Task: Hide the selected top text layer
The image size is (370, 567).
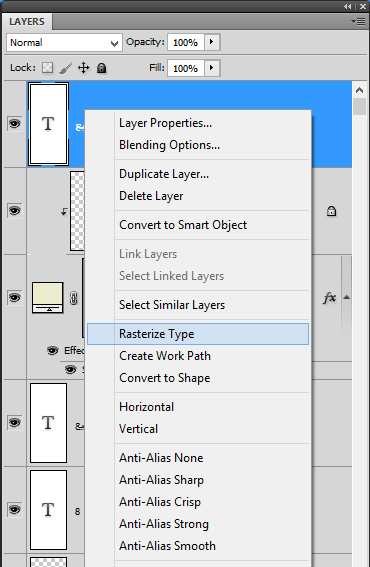Action: (14, 124)
